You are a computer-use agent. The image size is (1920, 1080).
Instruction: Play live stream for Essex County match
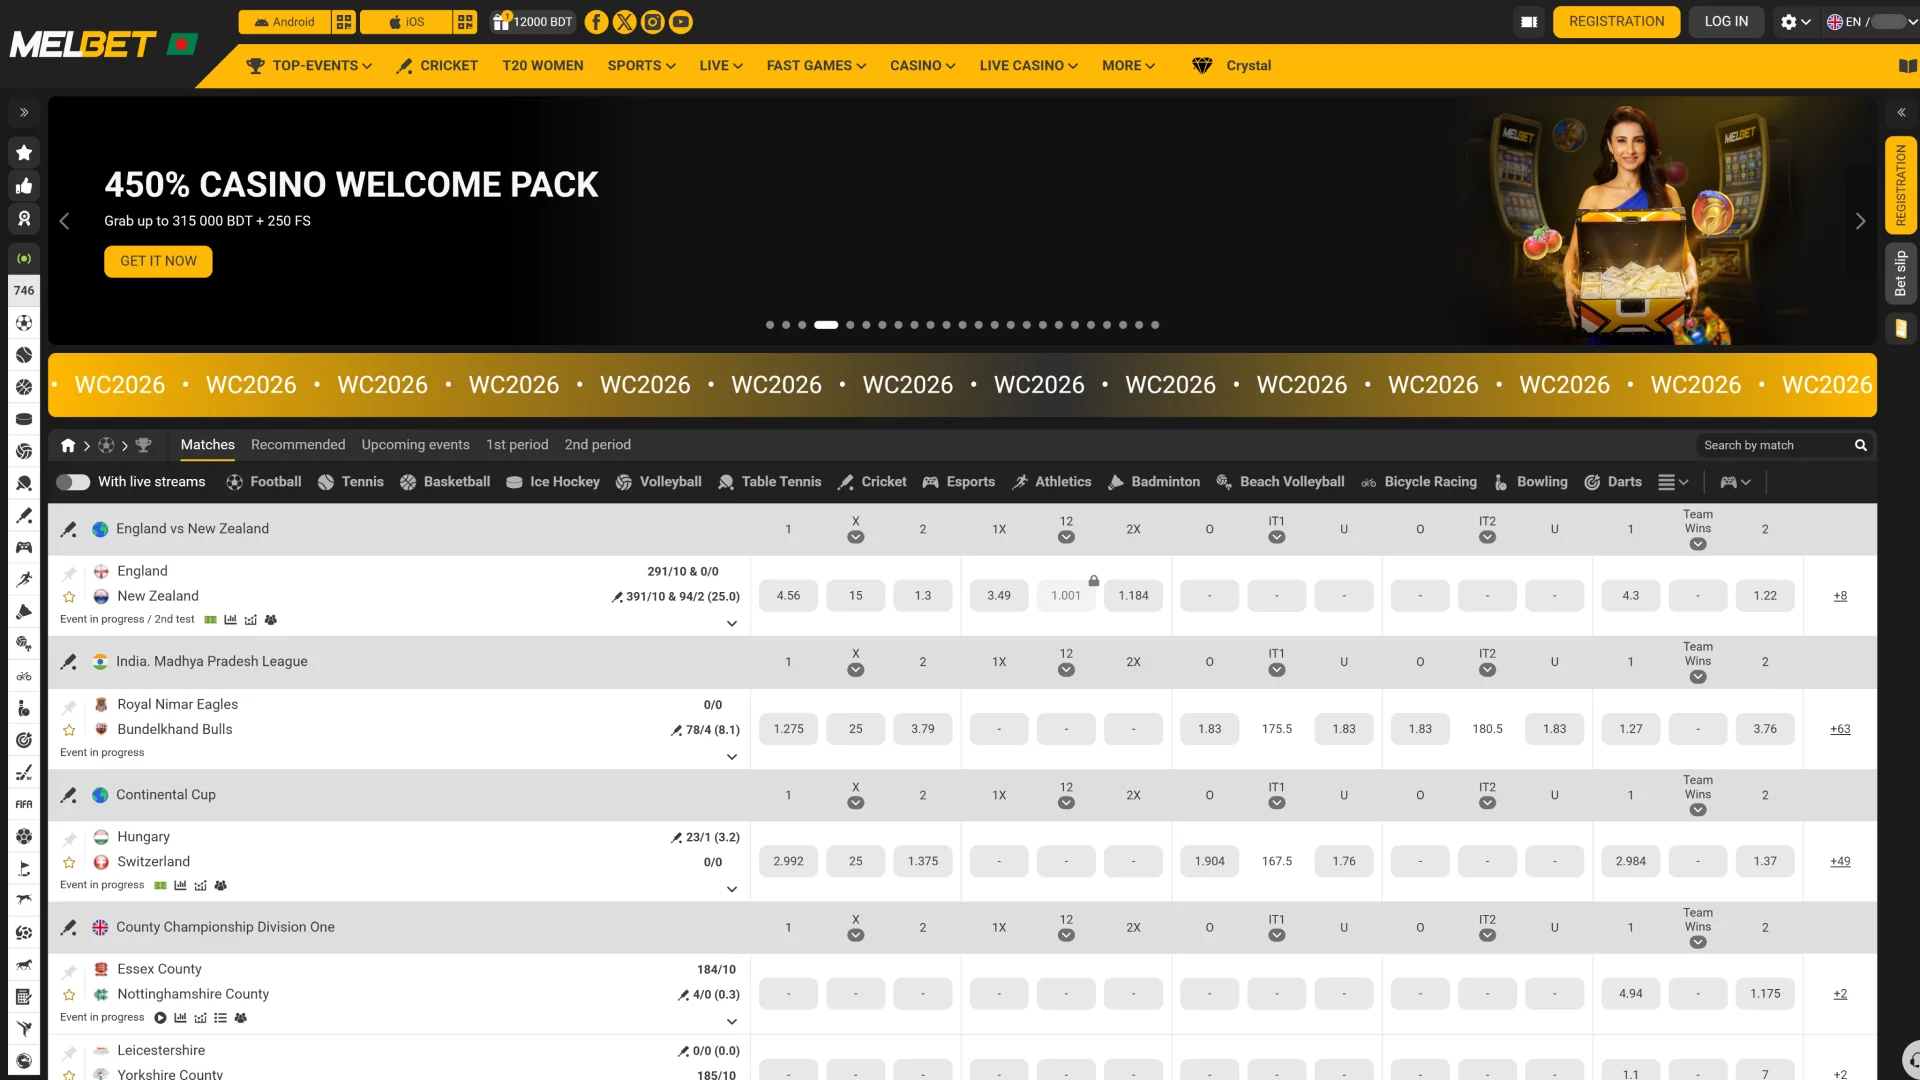click(x=160, y=1019)
